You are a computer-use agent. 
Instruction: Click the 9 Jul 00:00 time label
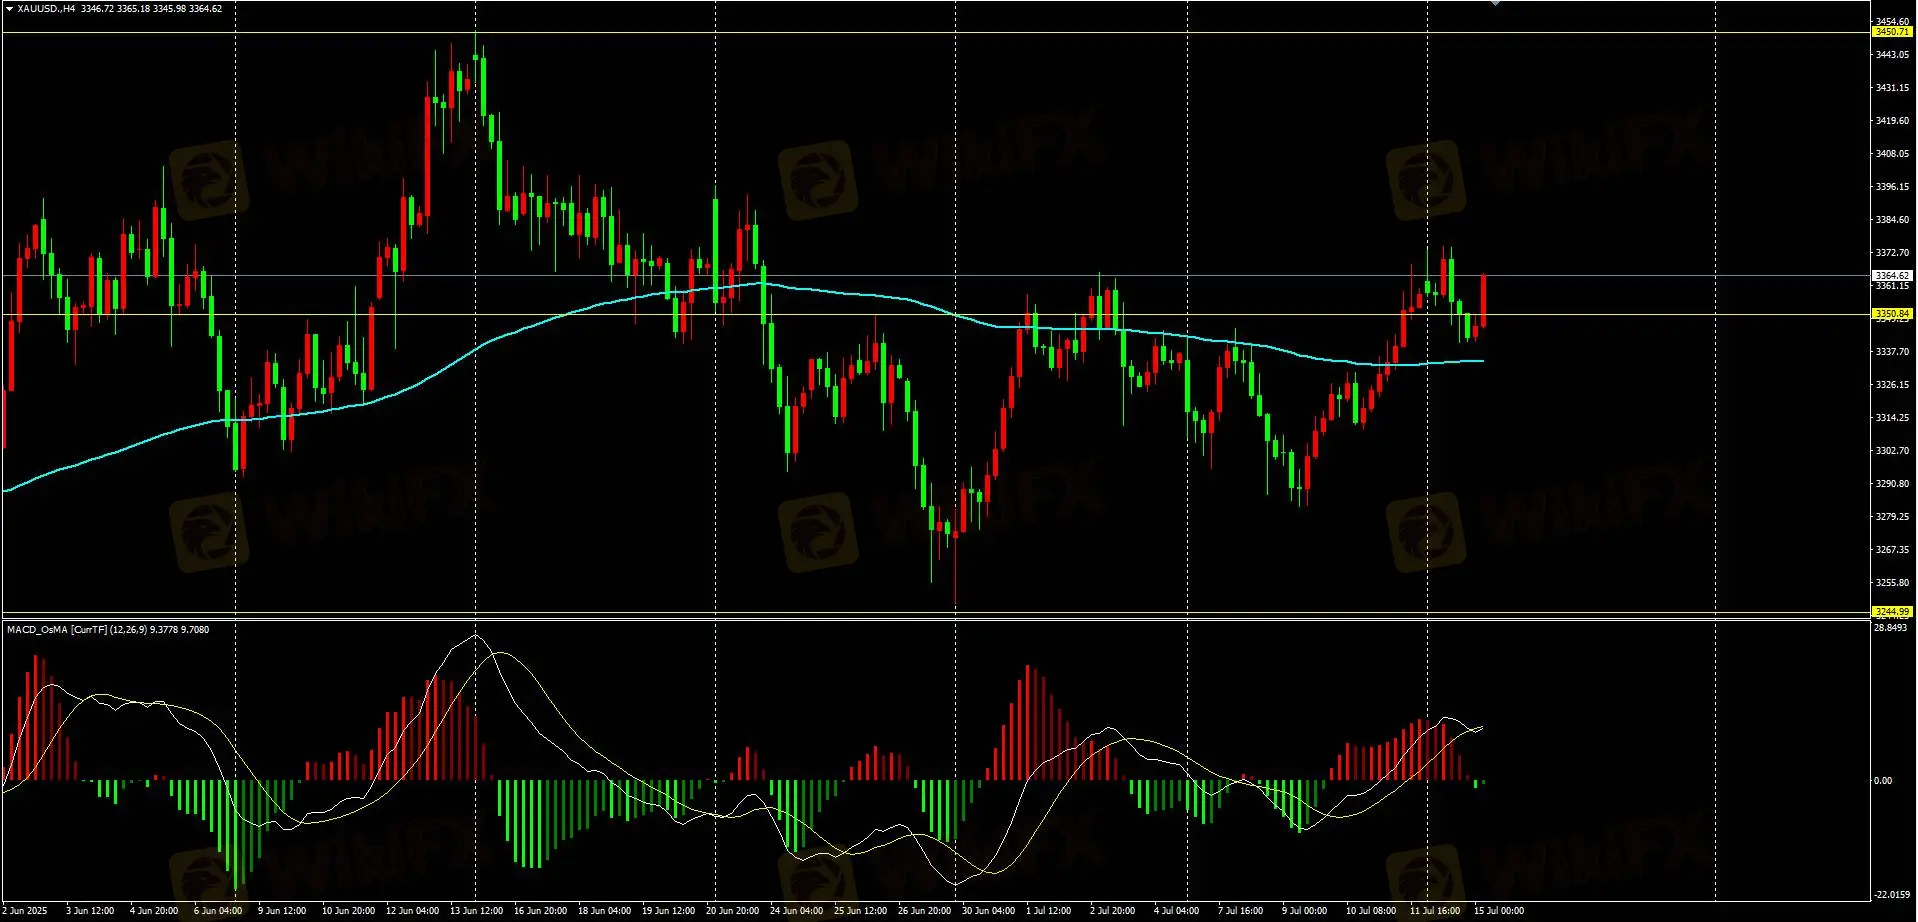click(x=1304, y=911)
